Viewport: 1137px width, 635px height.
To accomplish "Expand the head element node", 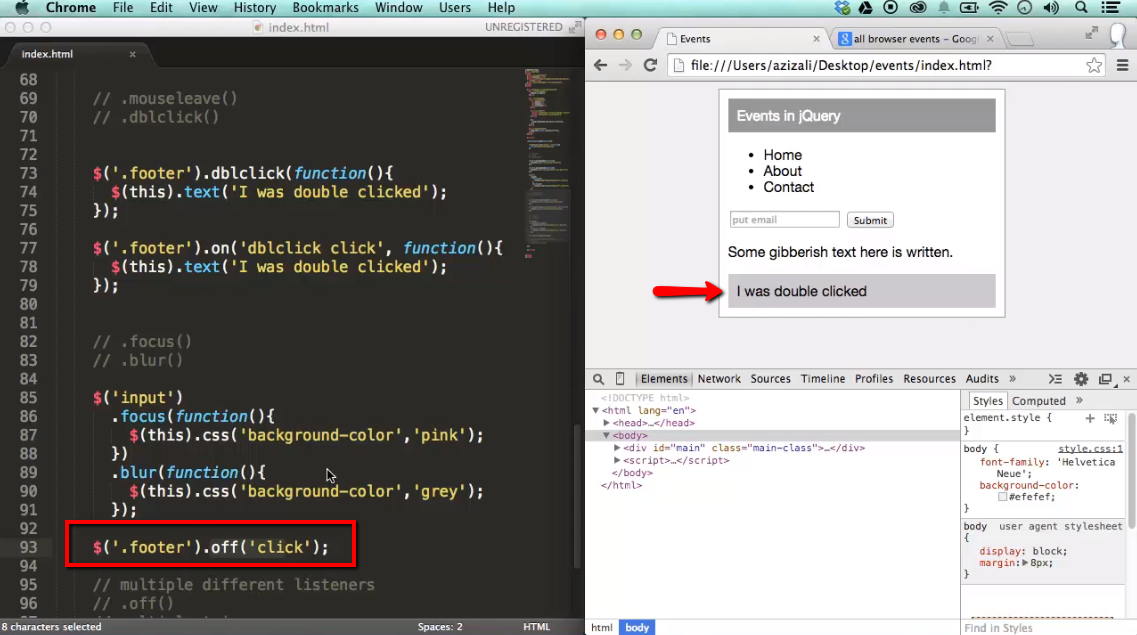I will coord(607,423).
